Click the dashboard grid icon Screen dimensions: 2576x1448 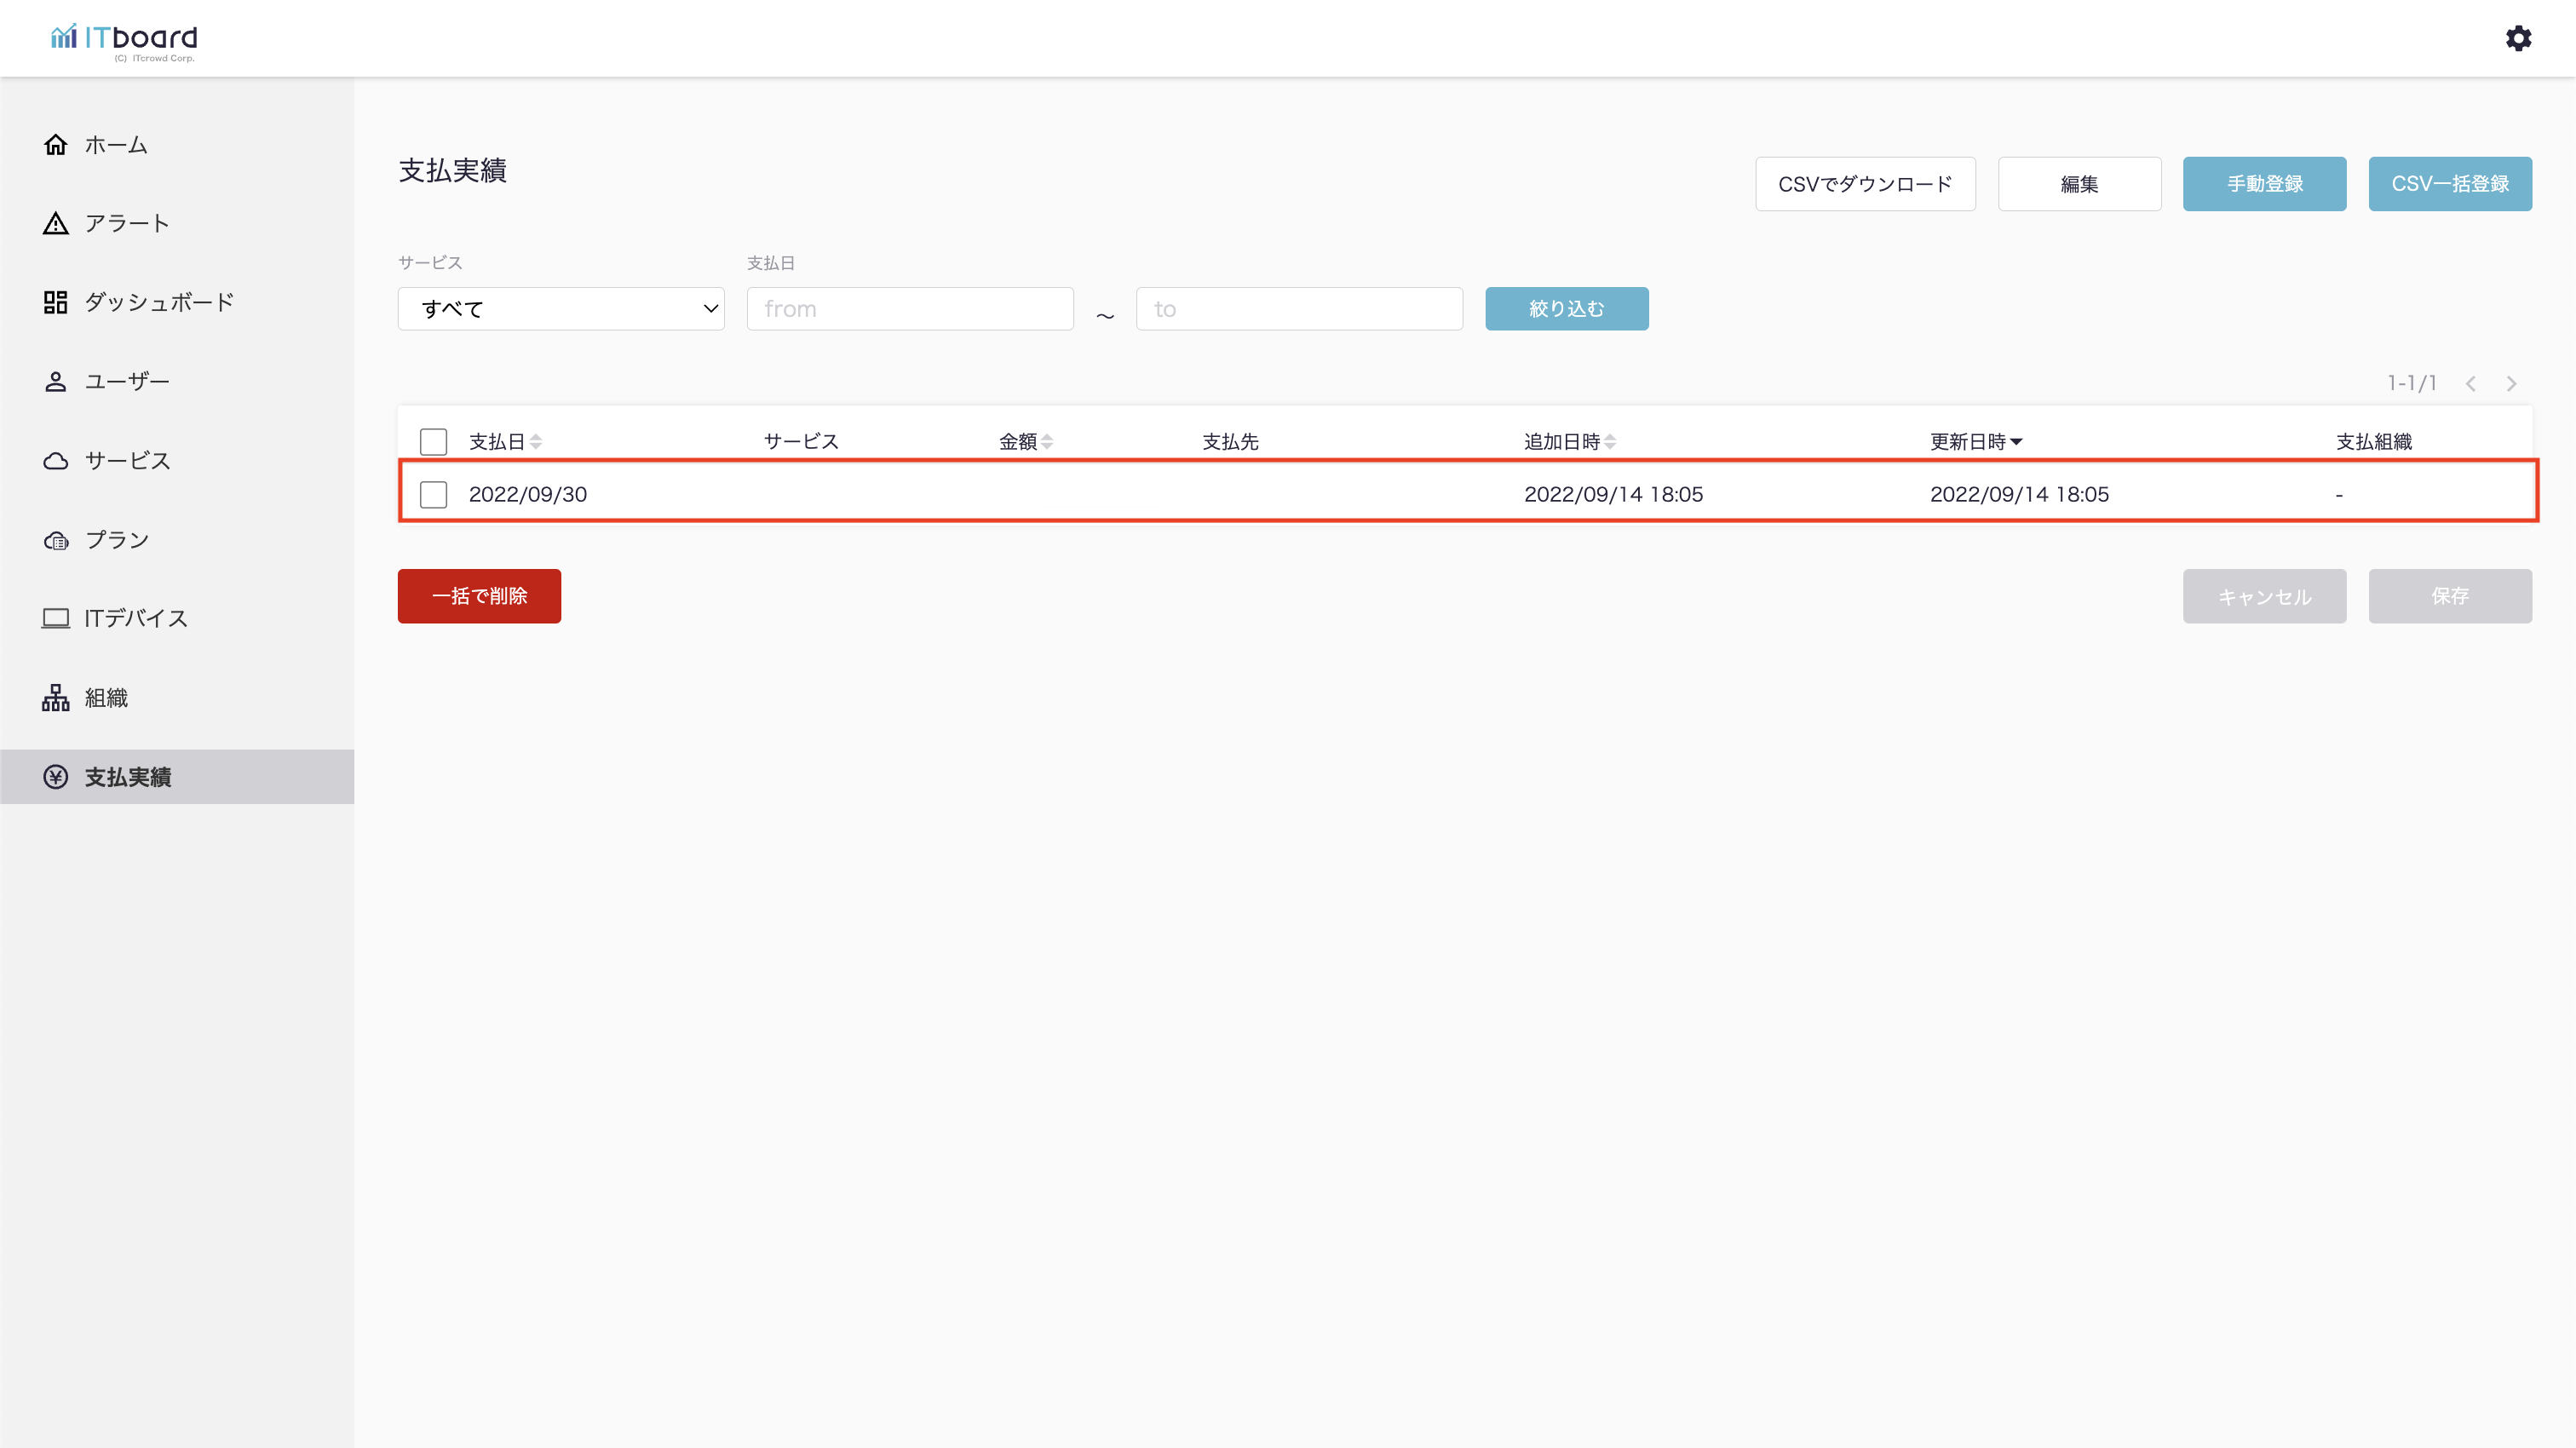point(56,302)
